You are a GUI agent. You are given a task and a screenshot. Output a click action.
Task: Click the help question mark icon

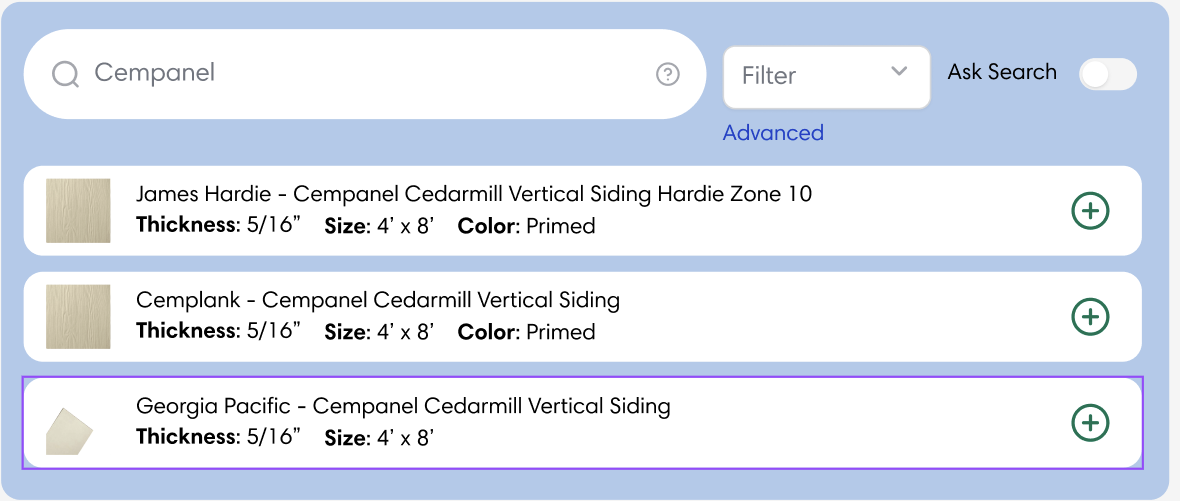(668, 75)
